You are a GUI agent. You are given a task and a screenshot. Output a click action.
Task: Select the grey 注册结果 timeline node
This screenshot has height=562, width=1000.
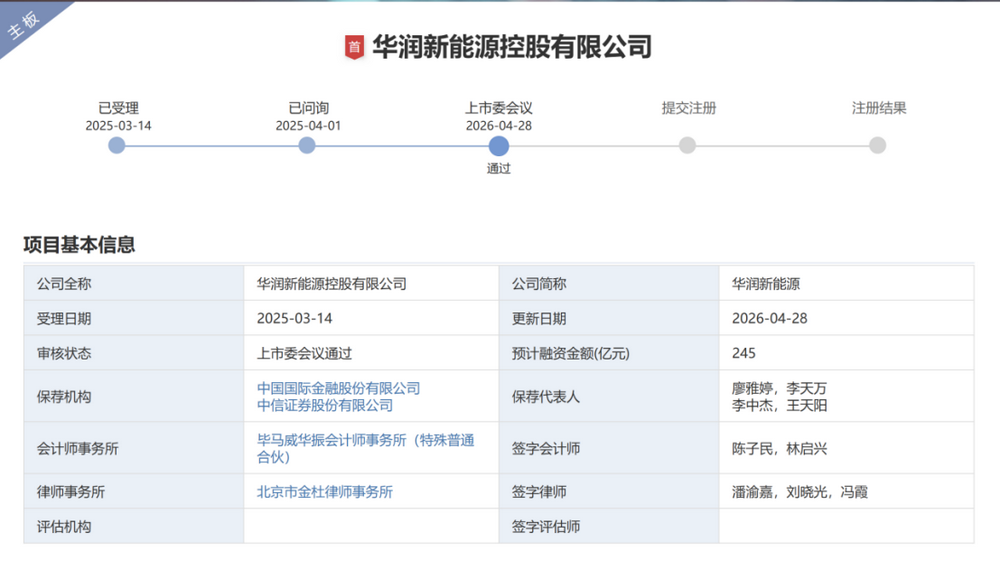[x=877, y=145]
